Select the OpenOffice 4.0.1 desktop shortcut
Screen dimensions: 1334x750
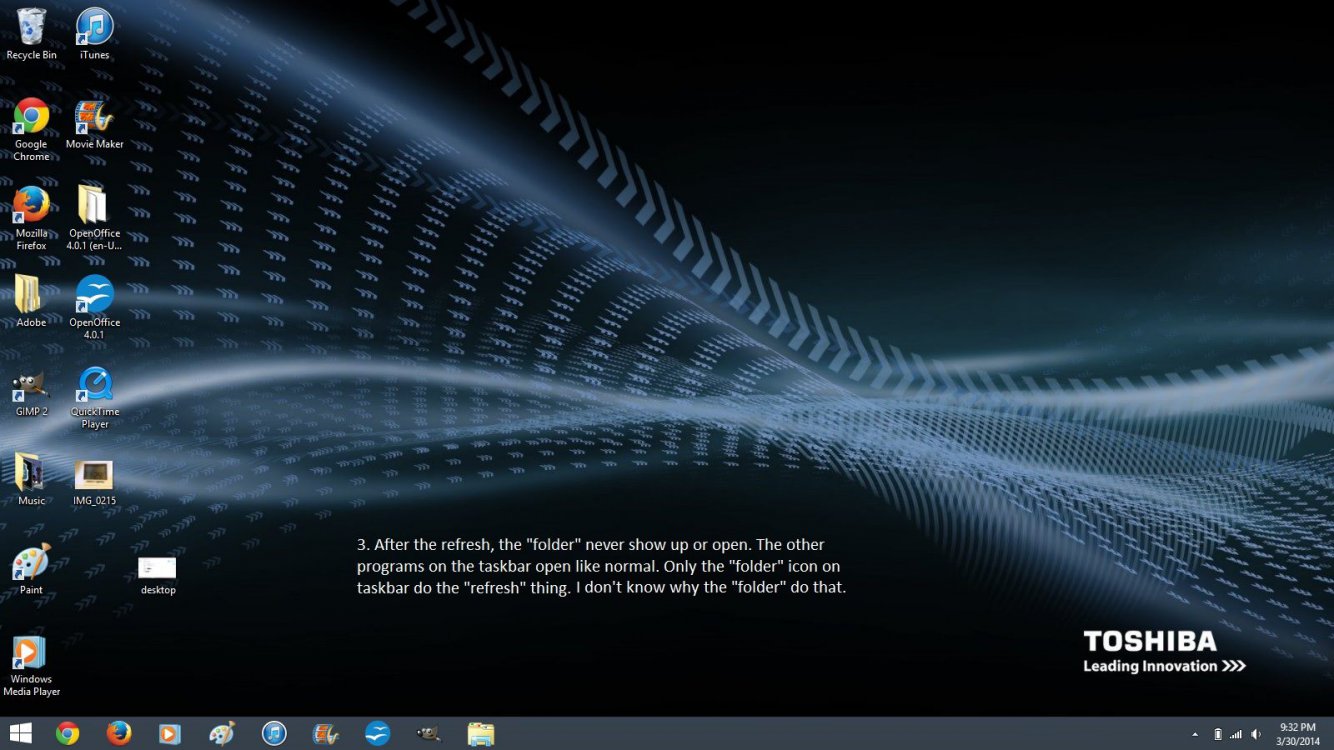tap(94, 307)
